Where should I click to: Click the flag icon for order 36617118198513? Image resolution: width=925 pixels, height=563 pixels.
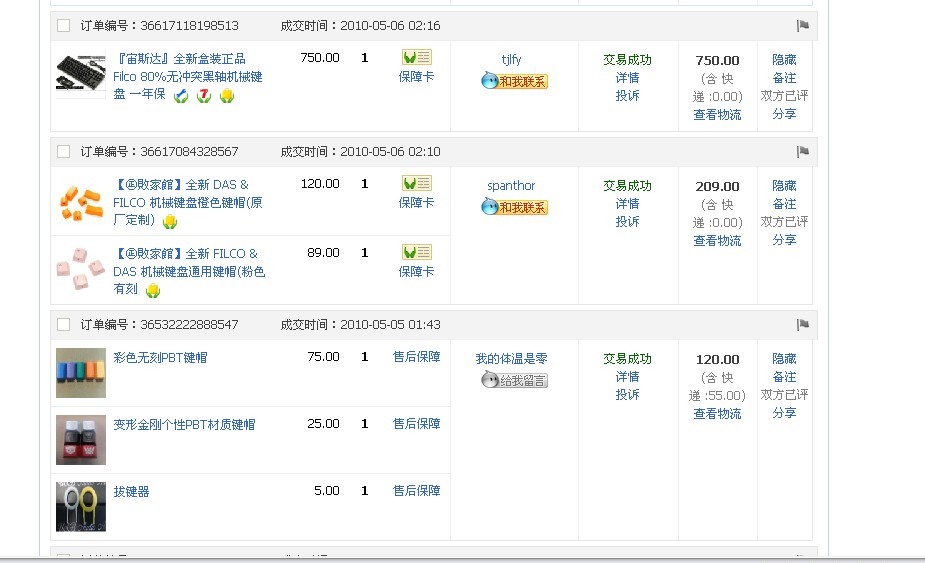pos(802,26)
